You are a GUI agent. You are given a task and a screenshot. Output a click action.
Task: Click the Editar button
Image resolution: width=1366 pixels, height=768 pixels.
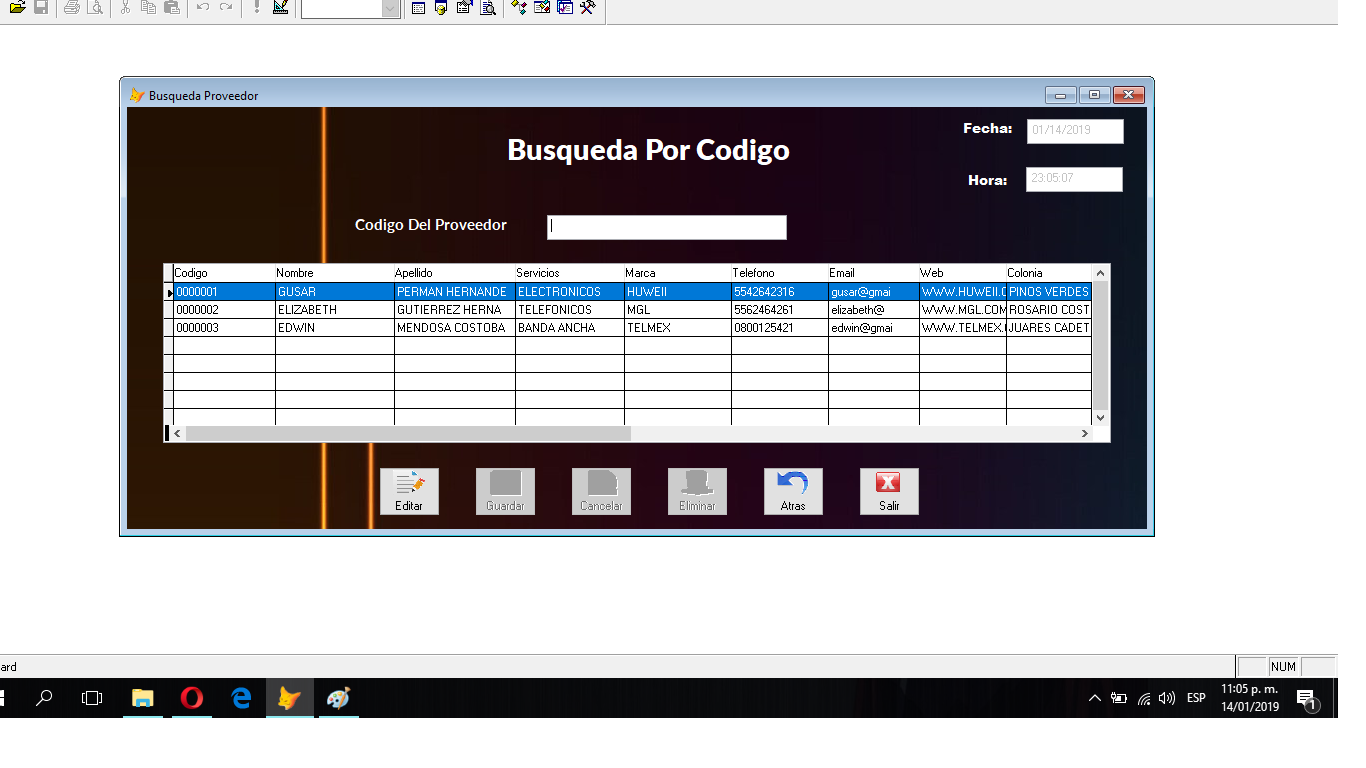coord(409,492)
